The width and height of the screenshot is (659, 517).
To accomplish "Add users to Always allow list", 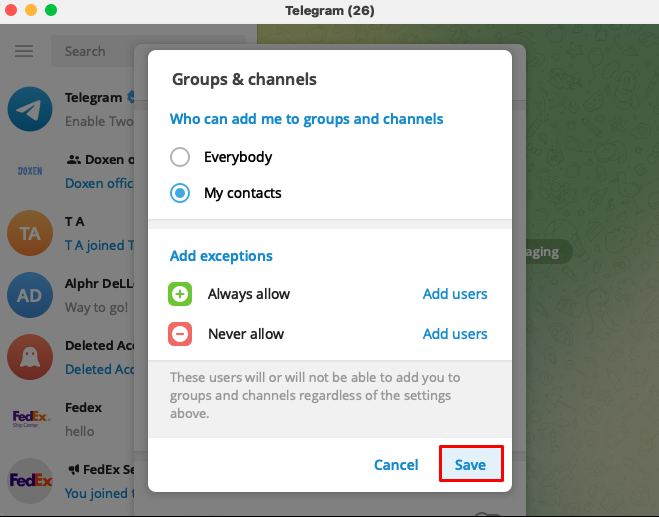I will pos(455,294).
